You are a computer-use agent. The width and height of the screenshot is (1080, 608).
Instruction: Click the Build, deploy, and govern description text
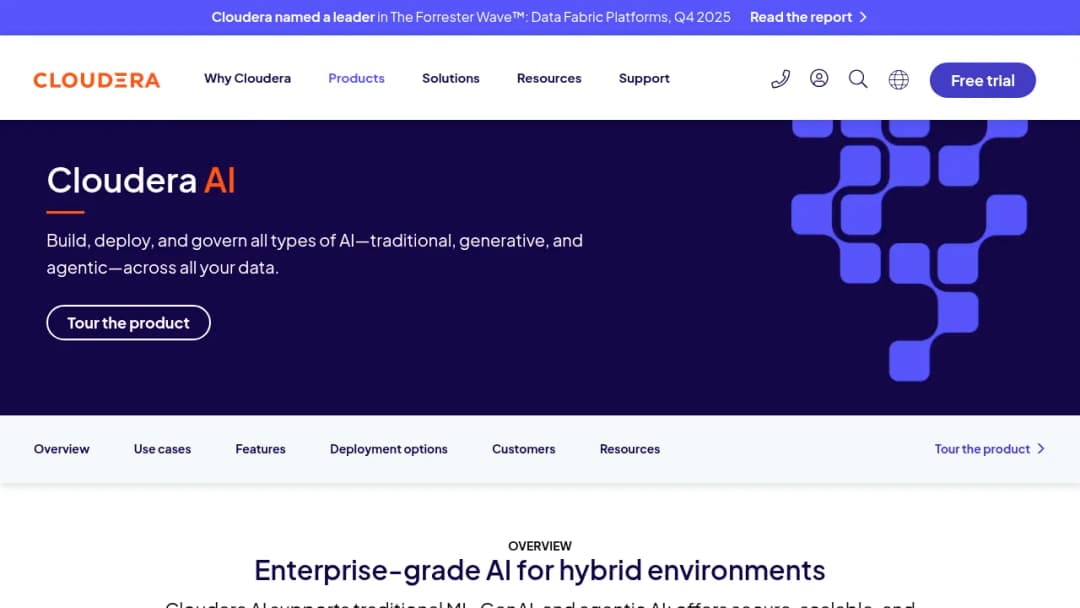(x=315, y=254)
